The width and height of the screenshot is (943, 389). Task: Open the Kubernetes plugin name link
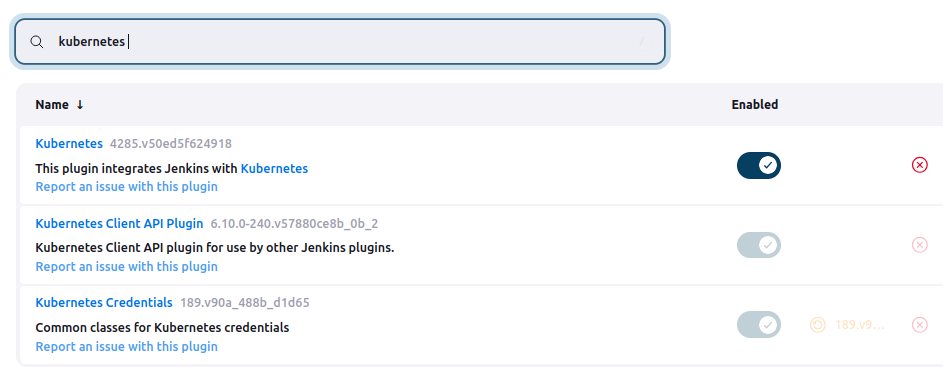69,144
